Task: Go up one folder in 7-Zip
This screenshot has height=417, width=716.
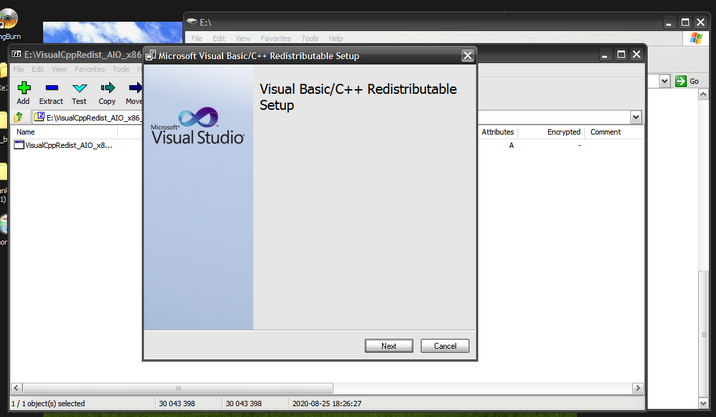Action: pos(19,117)
